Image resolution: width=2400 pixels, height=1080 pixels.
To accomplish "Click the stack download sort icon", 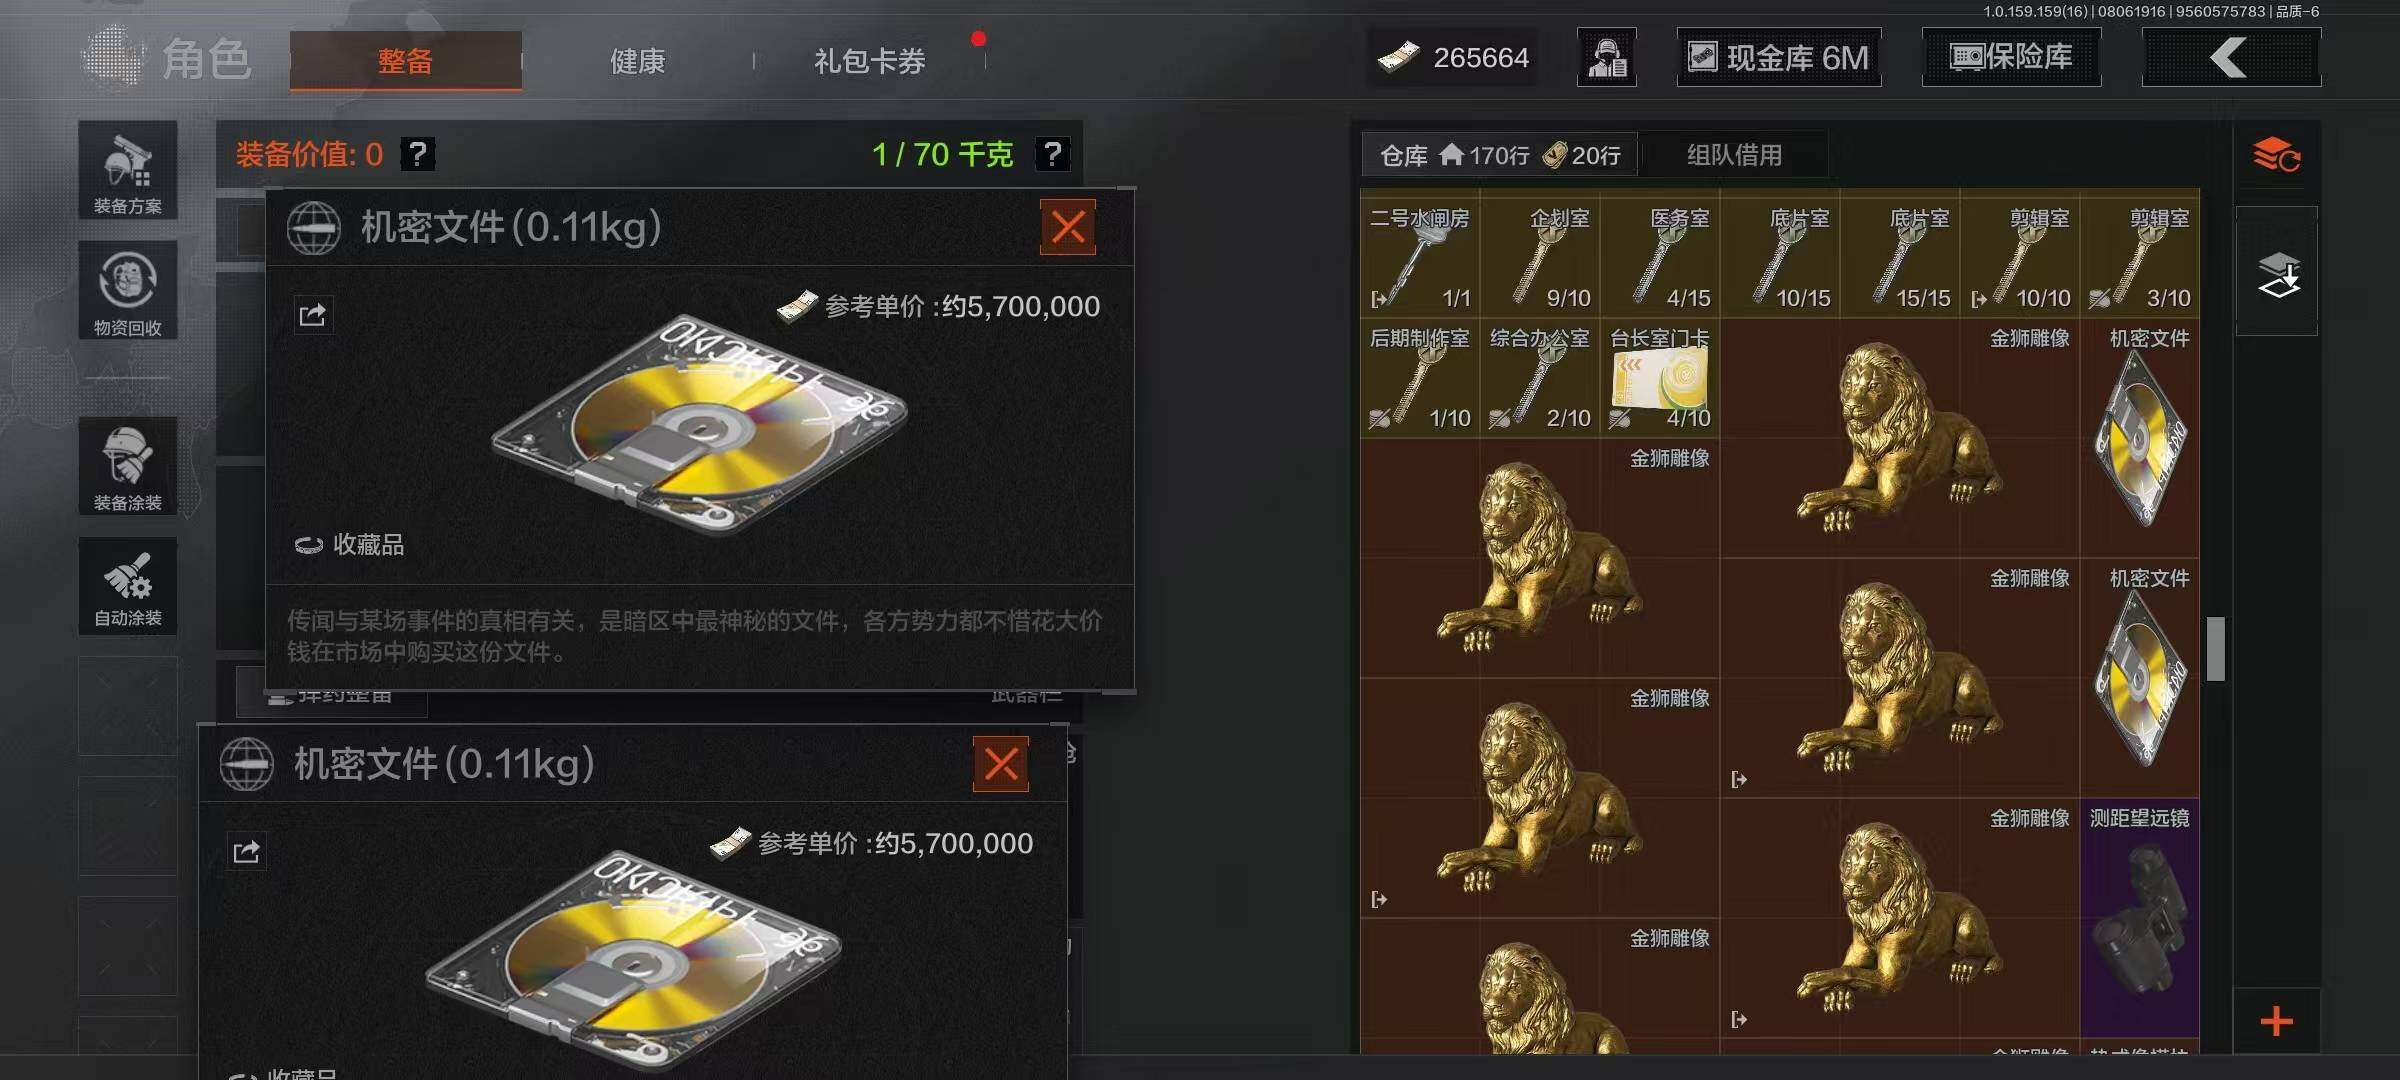I will click(x=2277, y=272).
